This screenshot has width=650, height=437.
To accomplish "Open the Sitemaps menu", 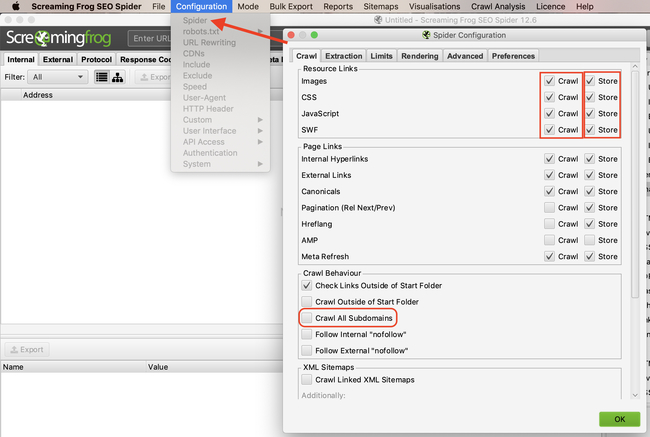I will point(381,6).
